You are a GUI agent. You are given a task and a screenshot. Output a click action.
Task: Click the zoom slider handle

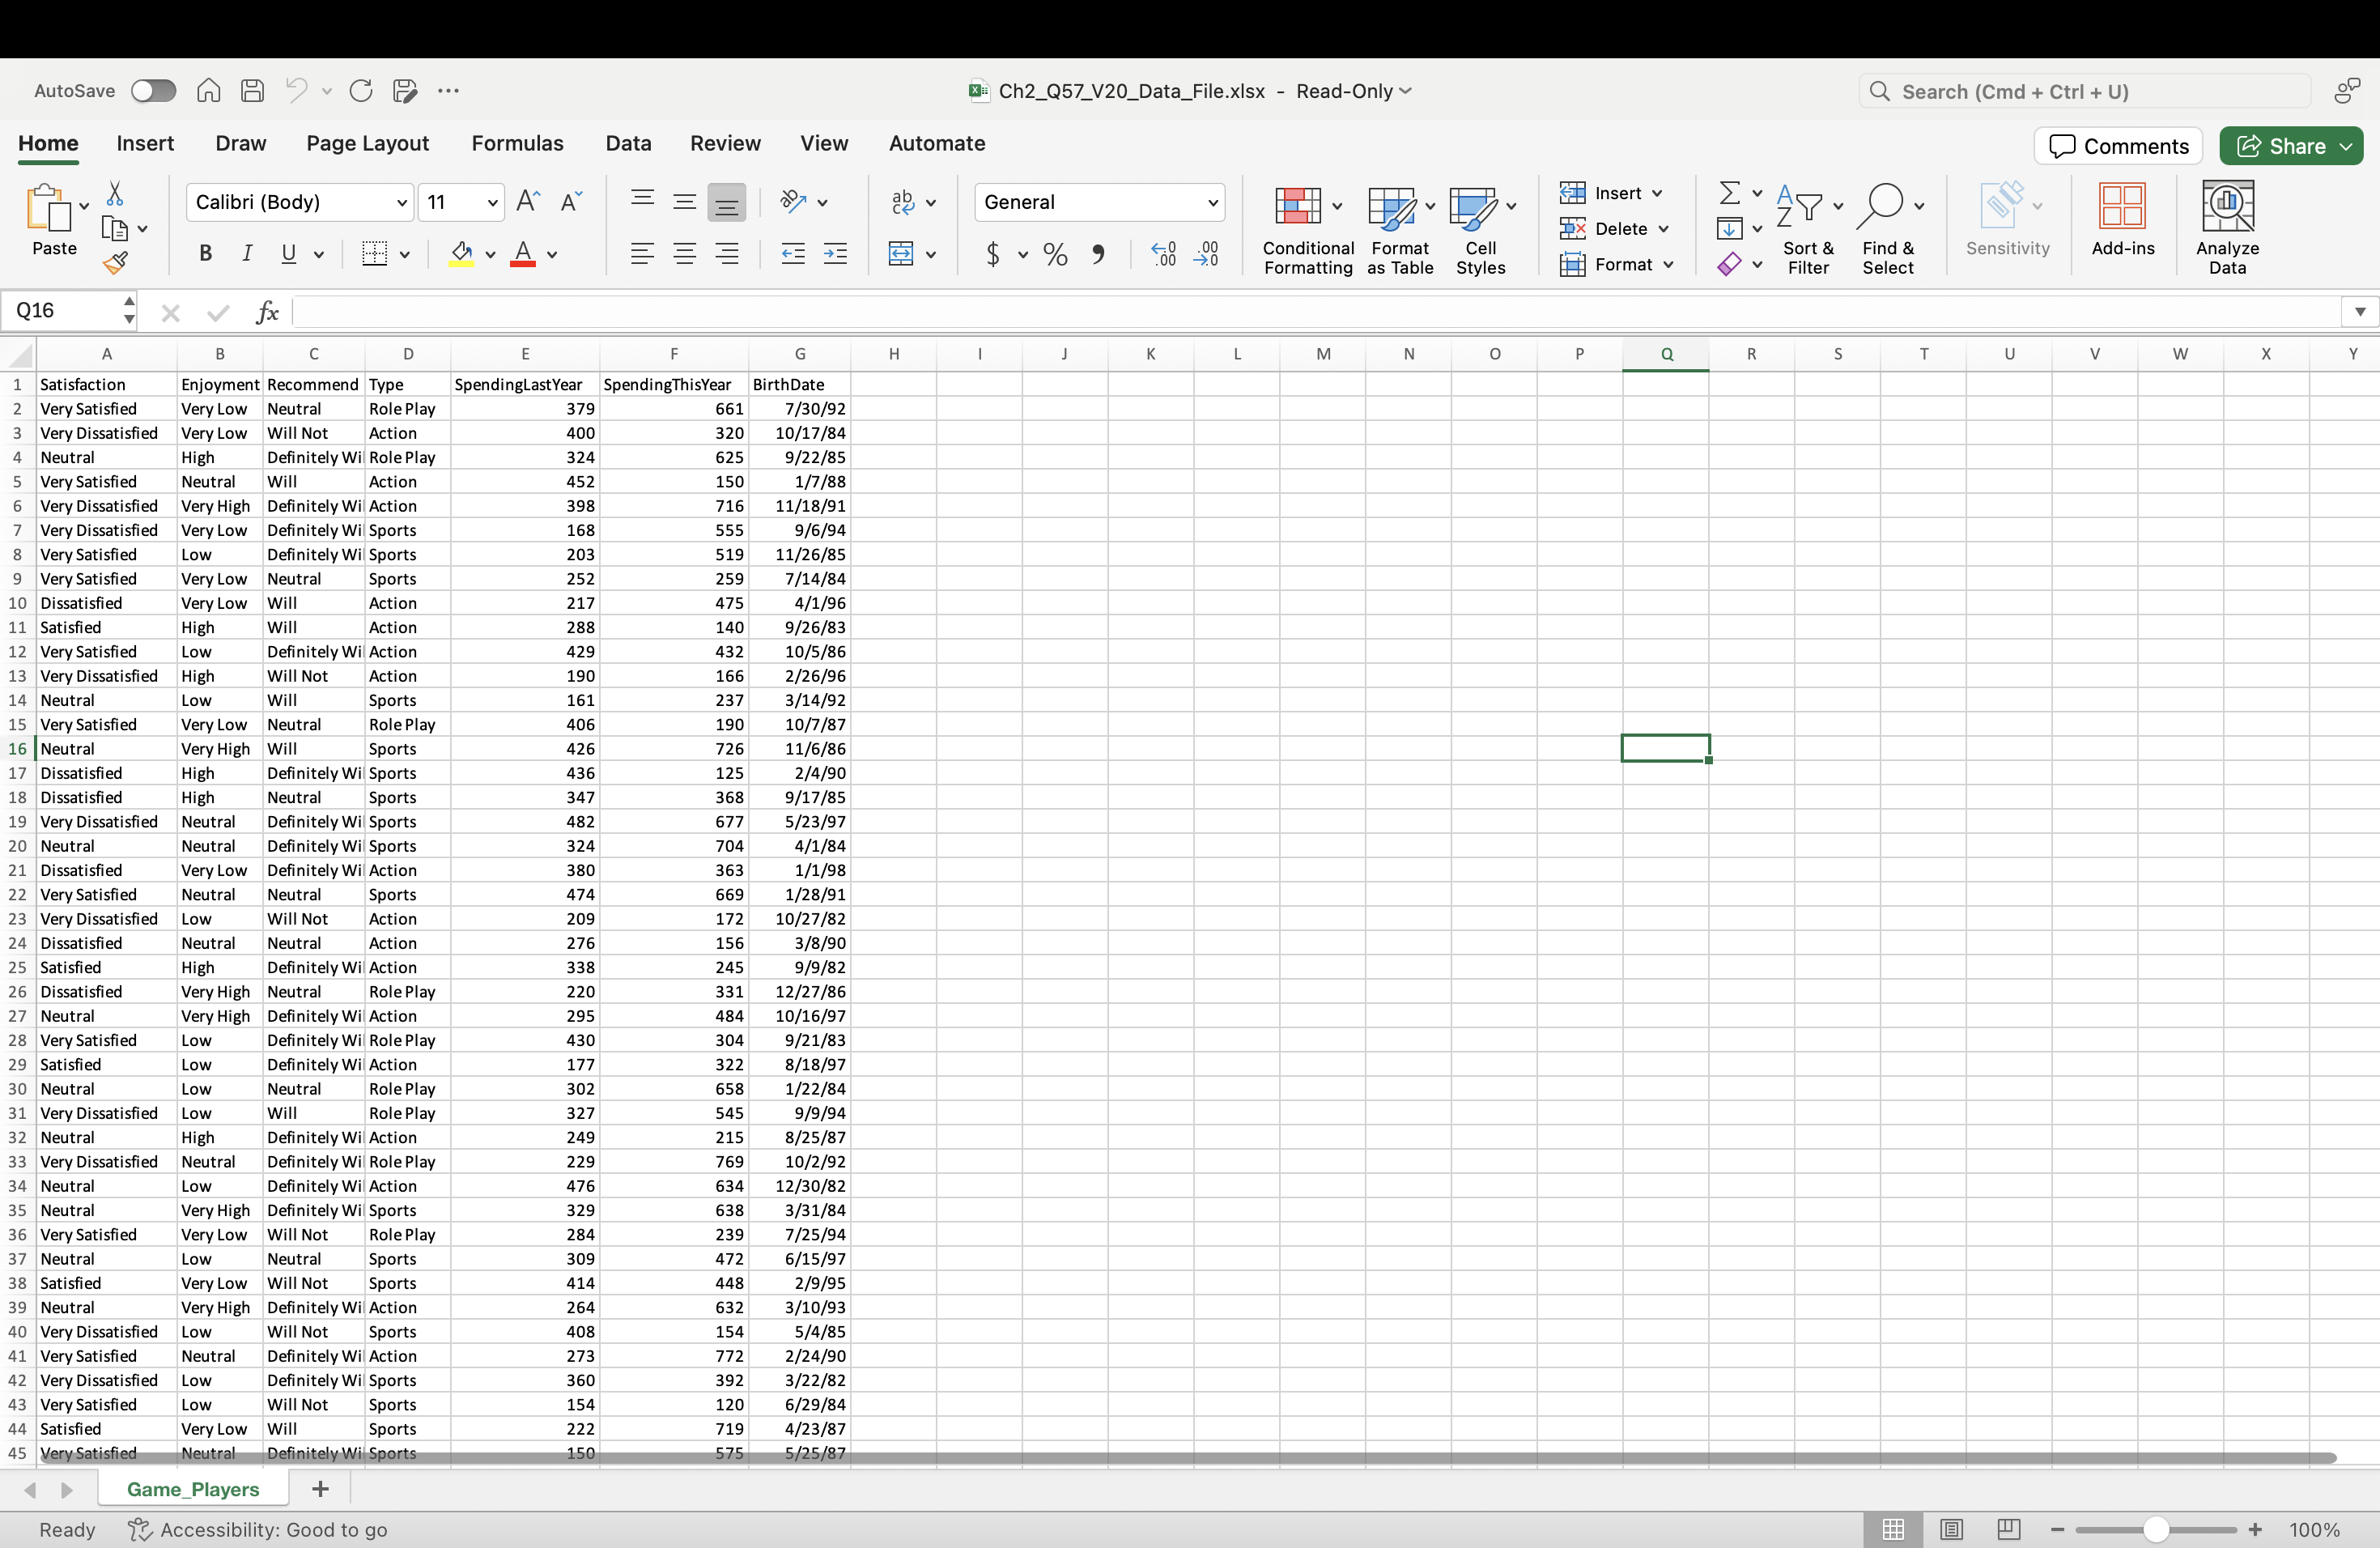(x=2155, y=1529)
